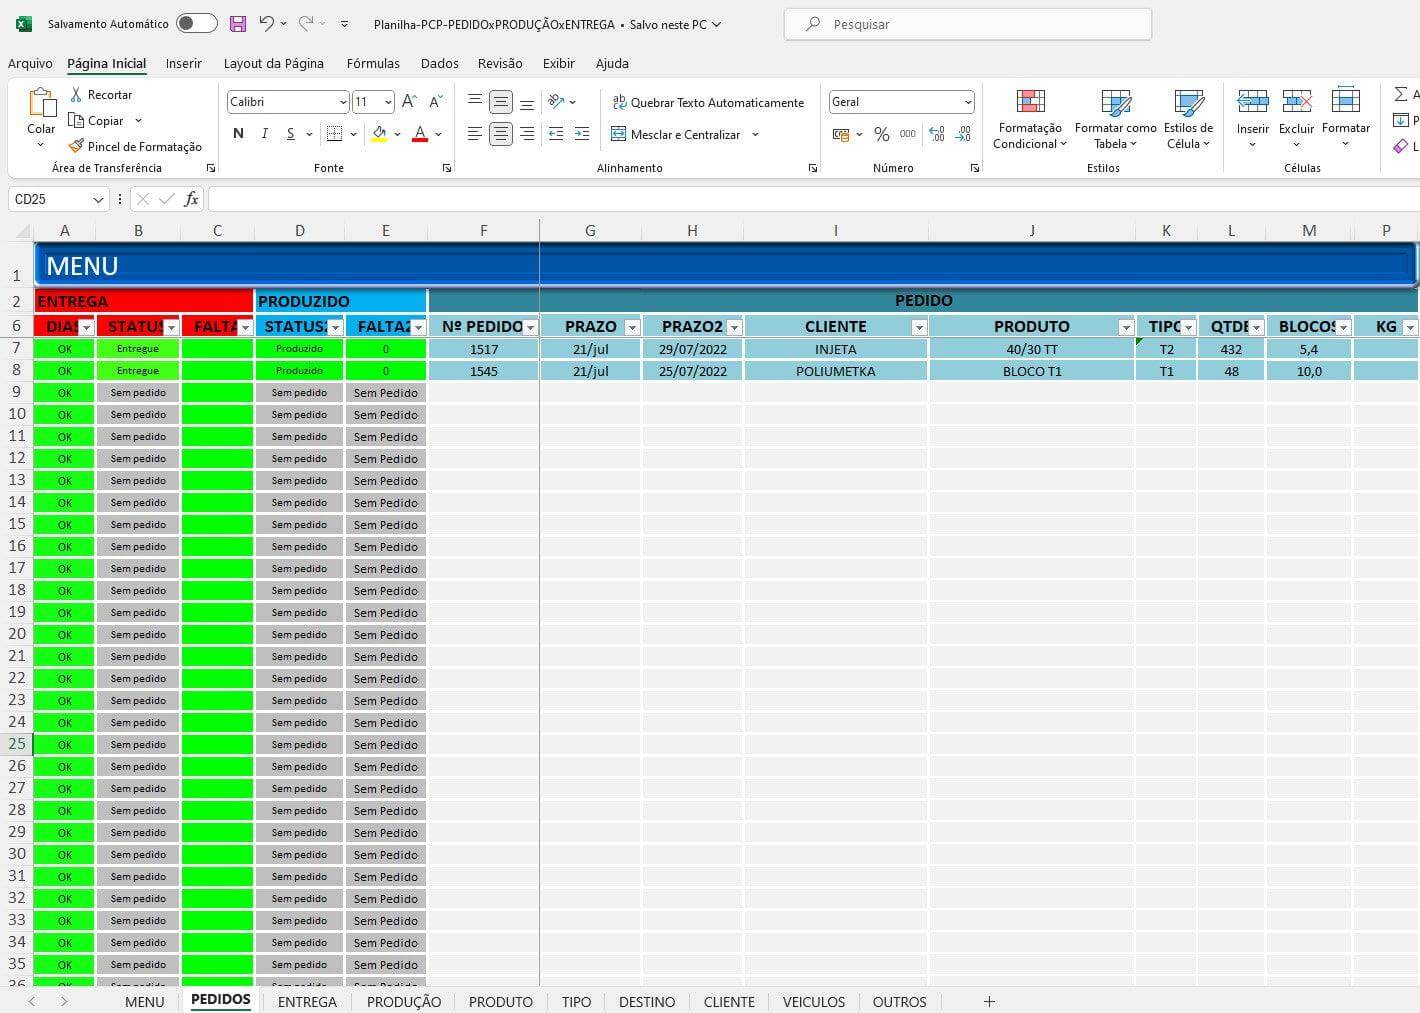Click the Undo arrow icon
Viewport: 1420px width, 1013px height.
tap(266, 24)
